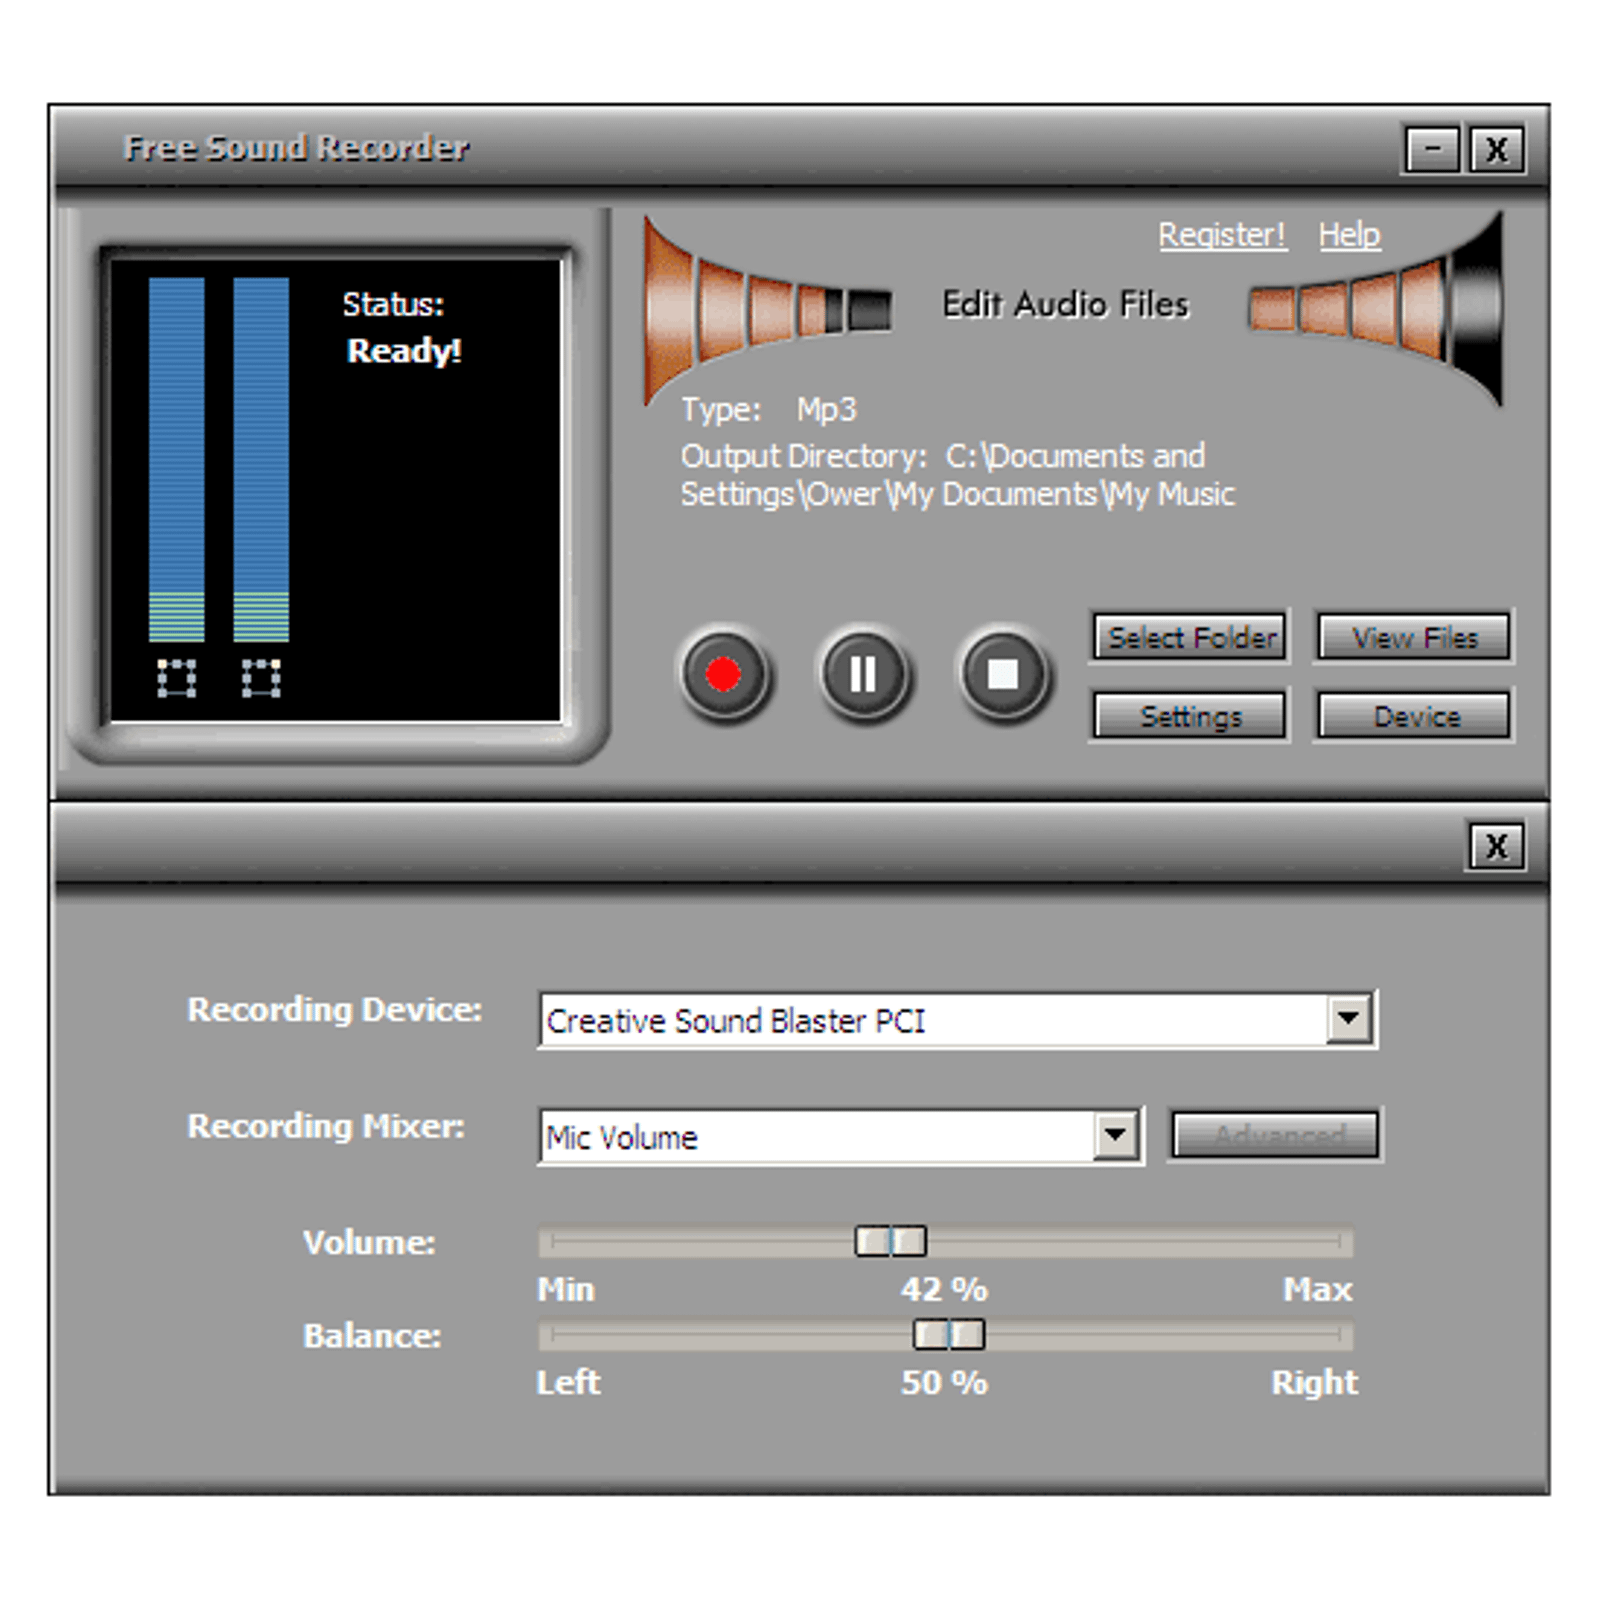The width and height of the screenshot is (1600, 1600).
Task: Click the Device button
Action: [1414, 716]
